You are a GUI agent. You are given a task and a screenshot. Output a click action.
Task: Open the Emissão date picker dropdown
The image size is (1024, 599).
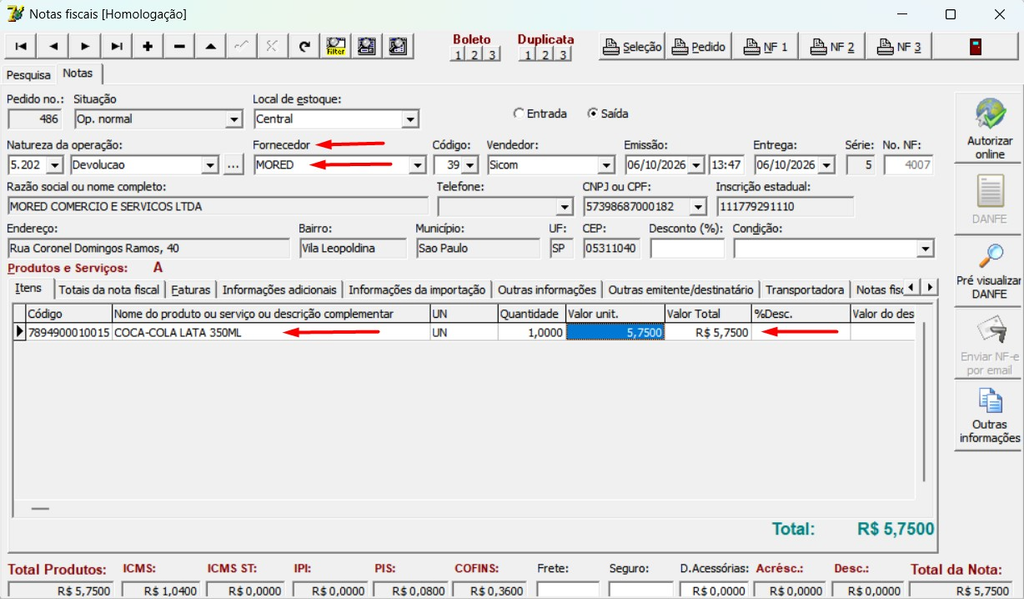[x=696, y=165]
